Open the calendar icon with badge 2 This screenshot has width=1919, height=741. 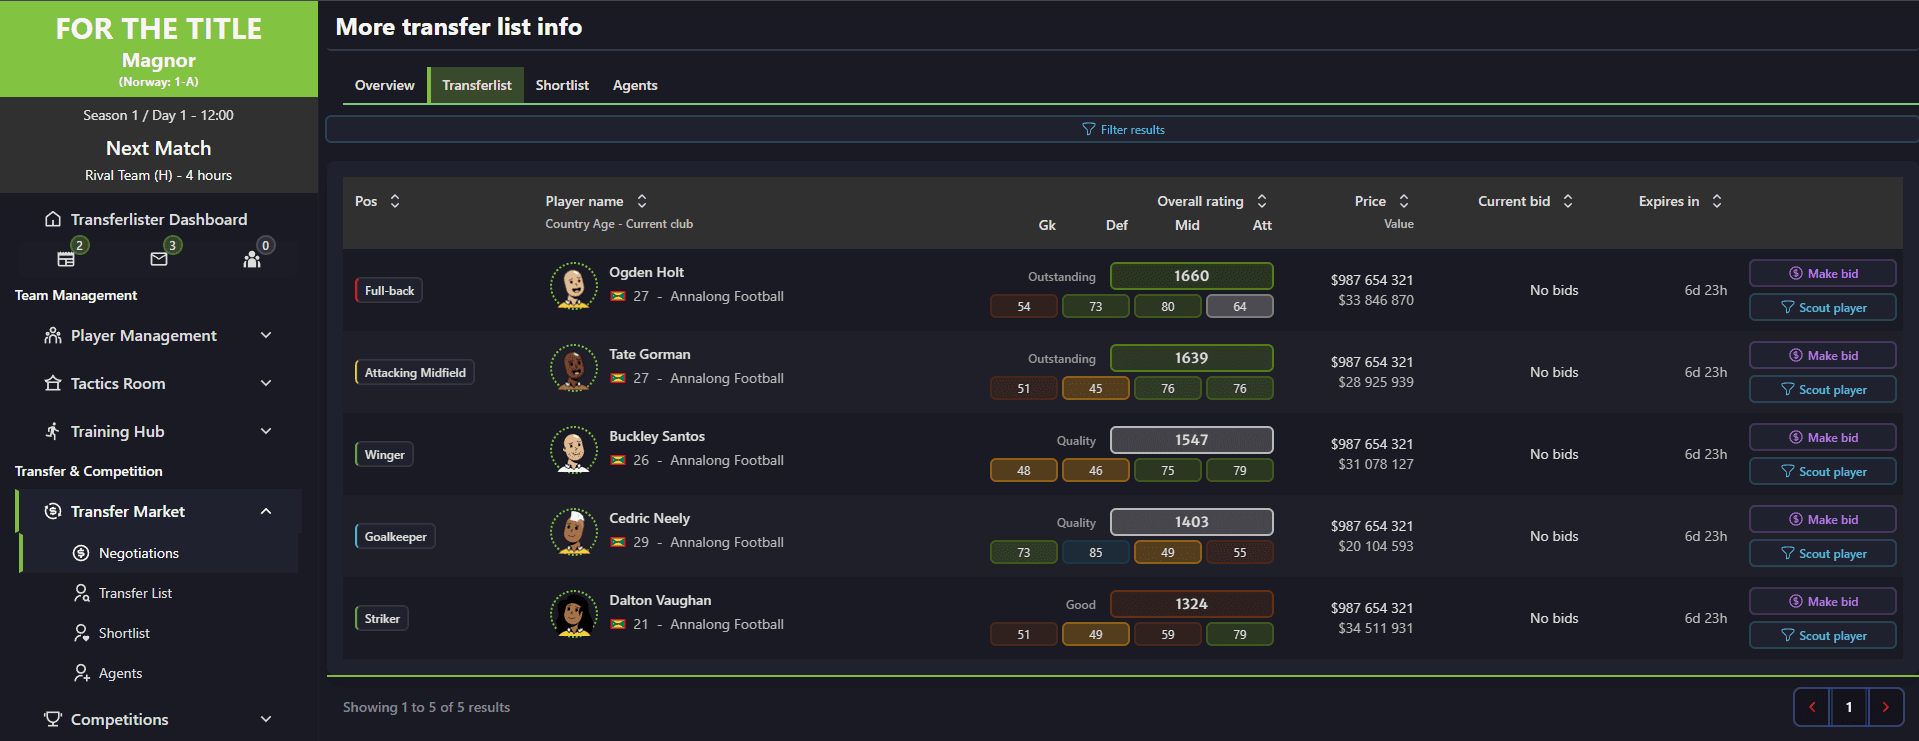(66, 259)
